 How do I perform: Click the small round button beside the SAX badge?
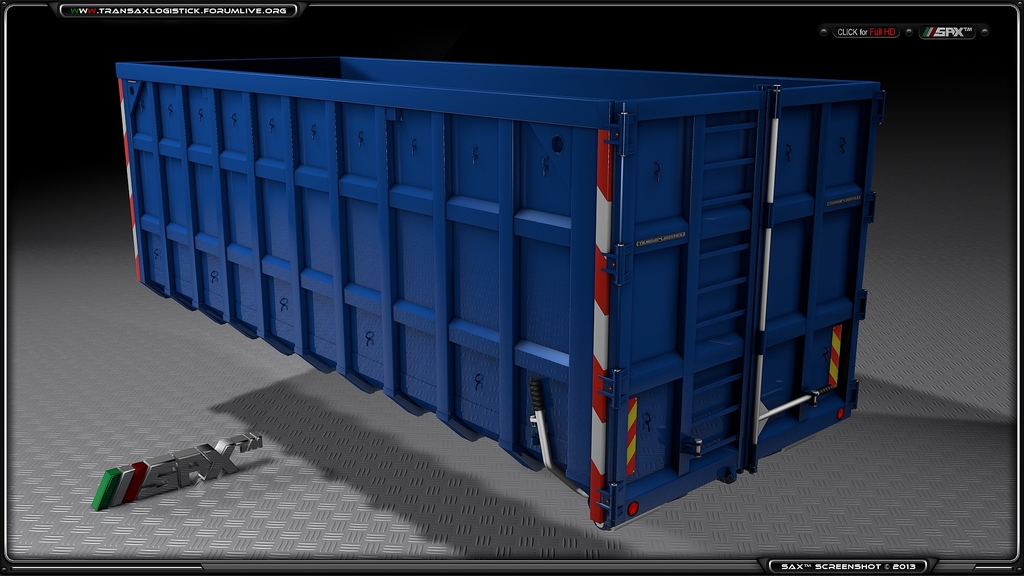984,31
